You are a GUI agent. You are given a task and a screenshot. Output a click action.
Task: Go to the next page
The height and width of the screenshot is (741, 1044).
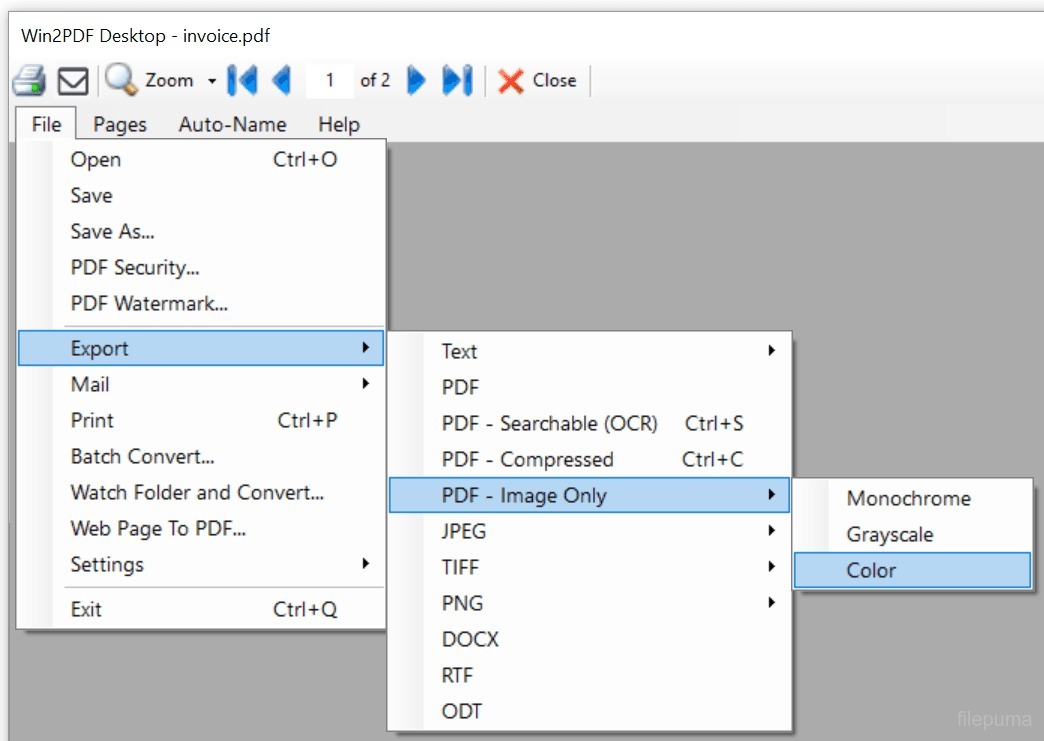417,81
